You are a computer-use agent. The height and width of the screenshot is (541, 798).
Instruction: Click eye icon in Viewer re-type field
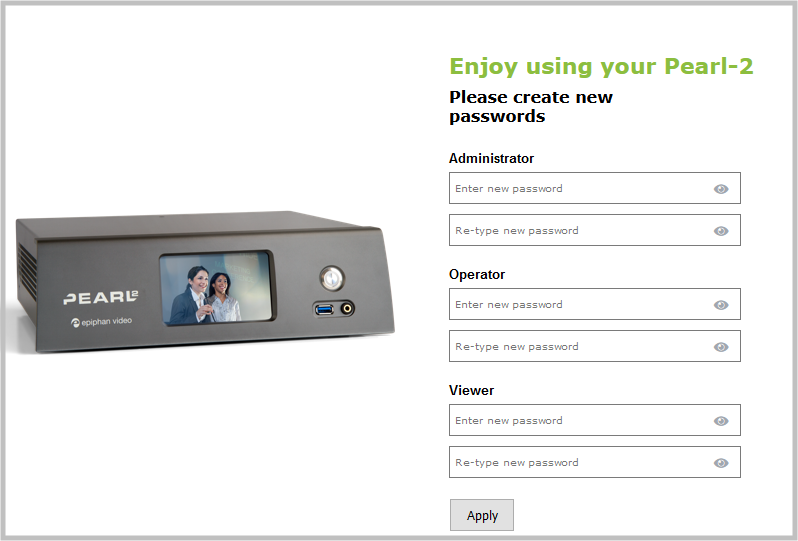point(721,463)
